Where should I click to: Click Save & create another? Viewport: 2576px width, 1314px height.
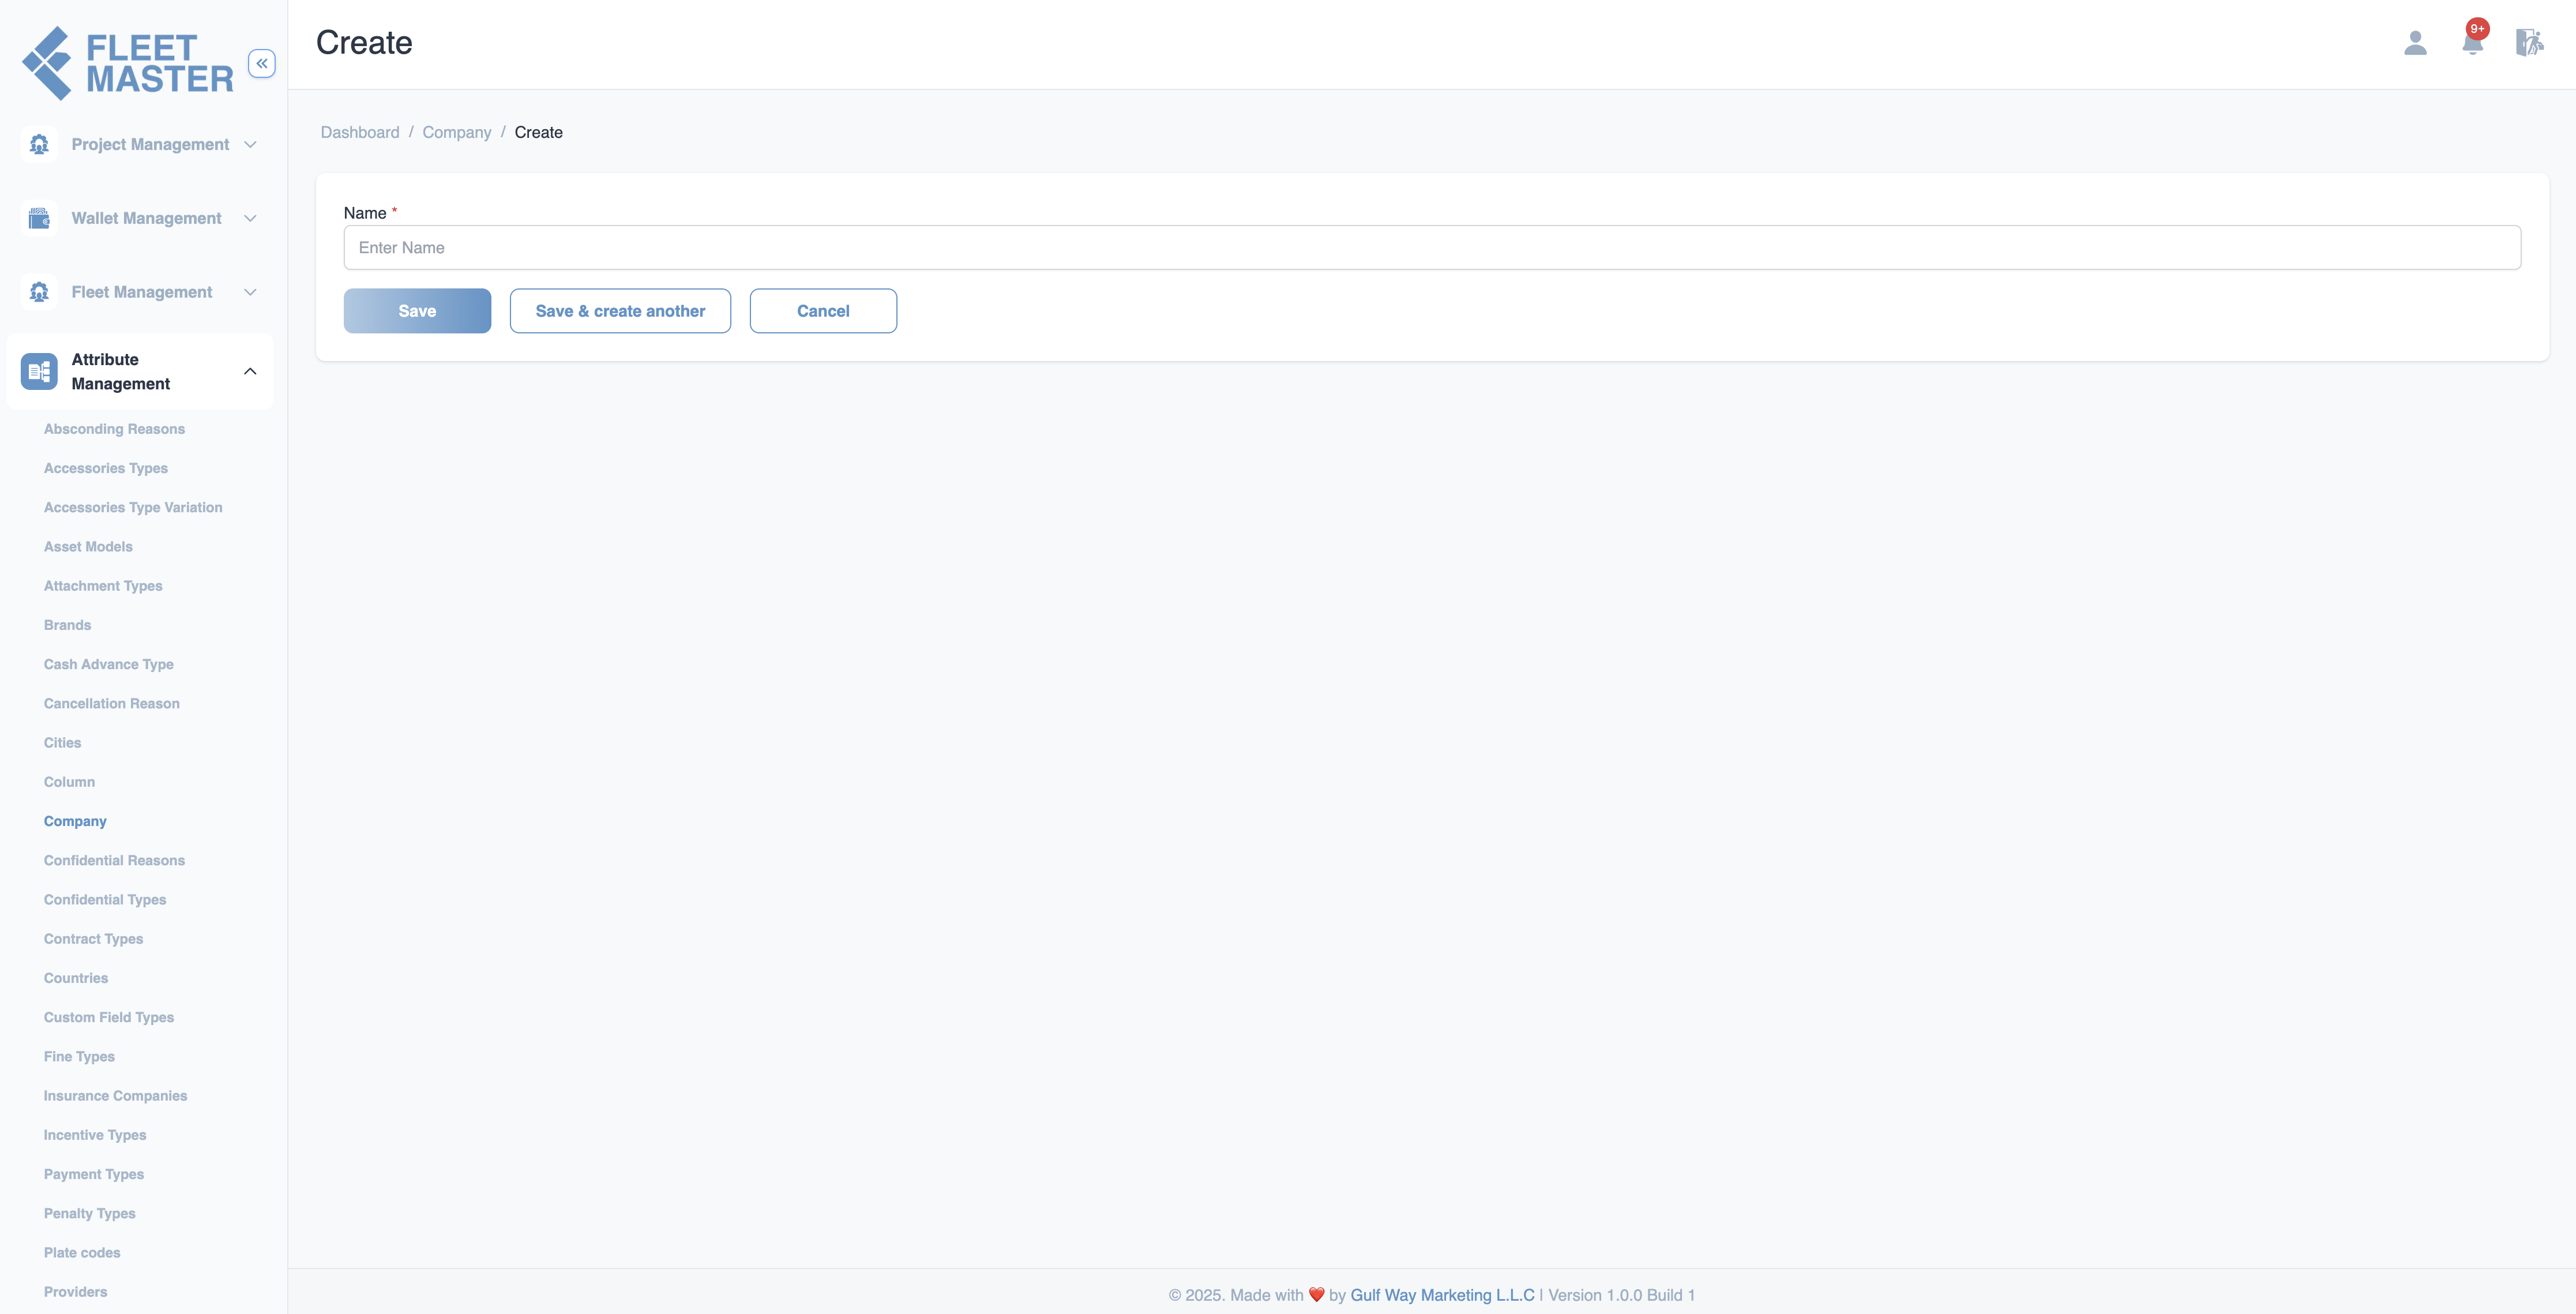pos(620,311)
